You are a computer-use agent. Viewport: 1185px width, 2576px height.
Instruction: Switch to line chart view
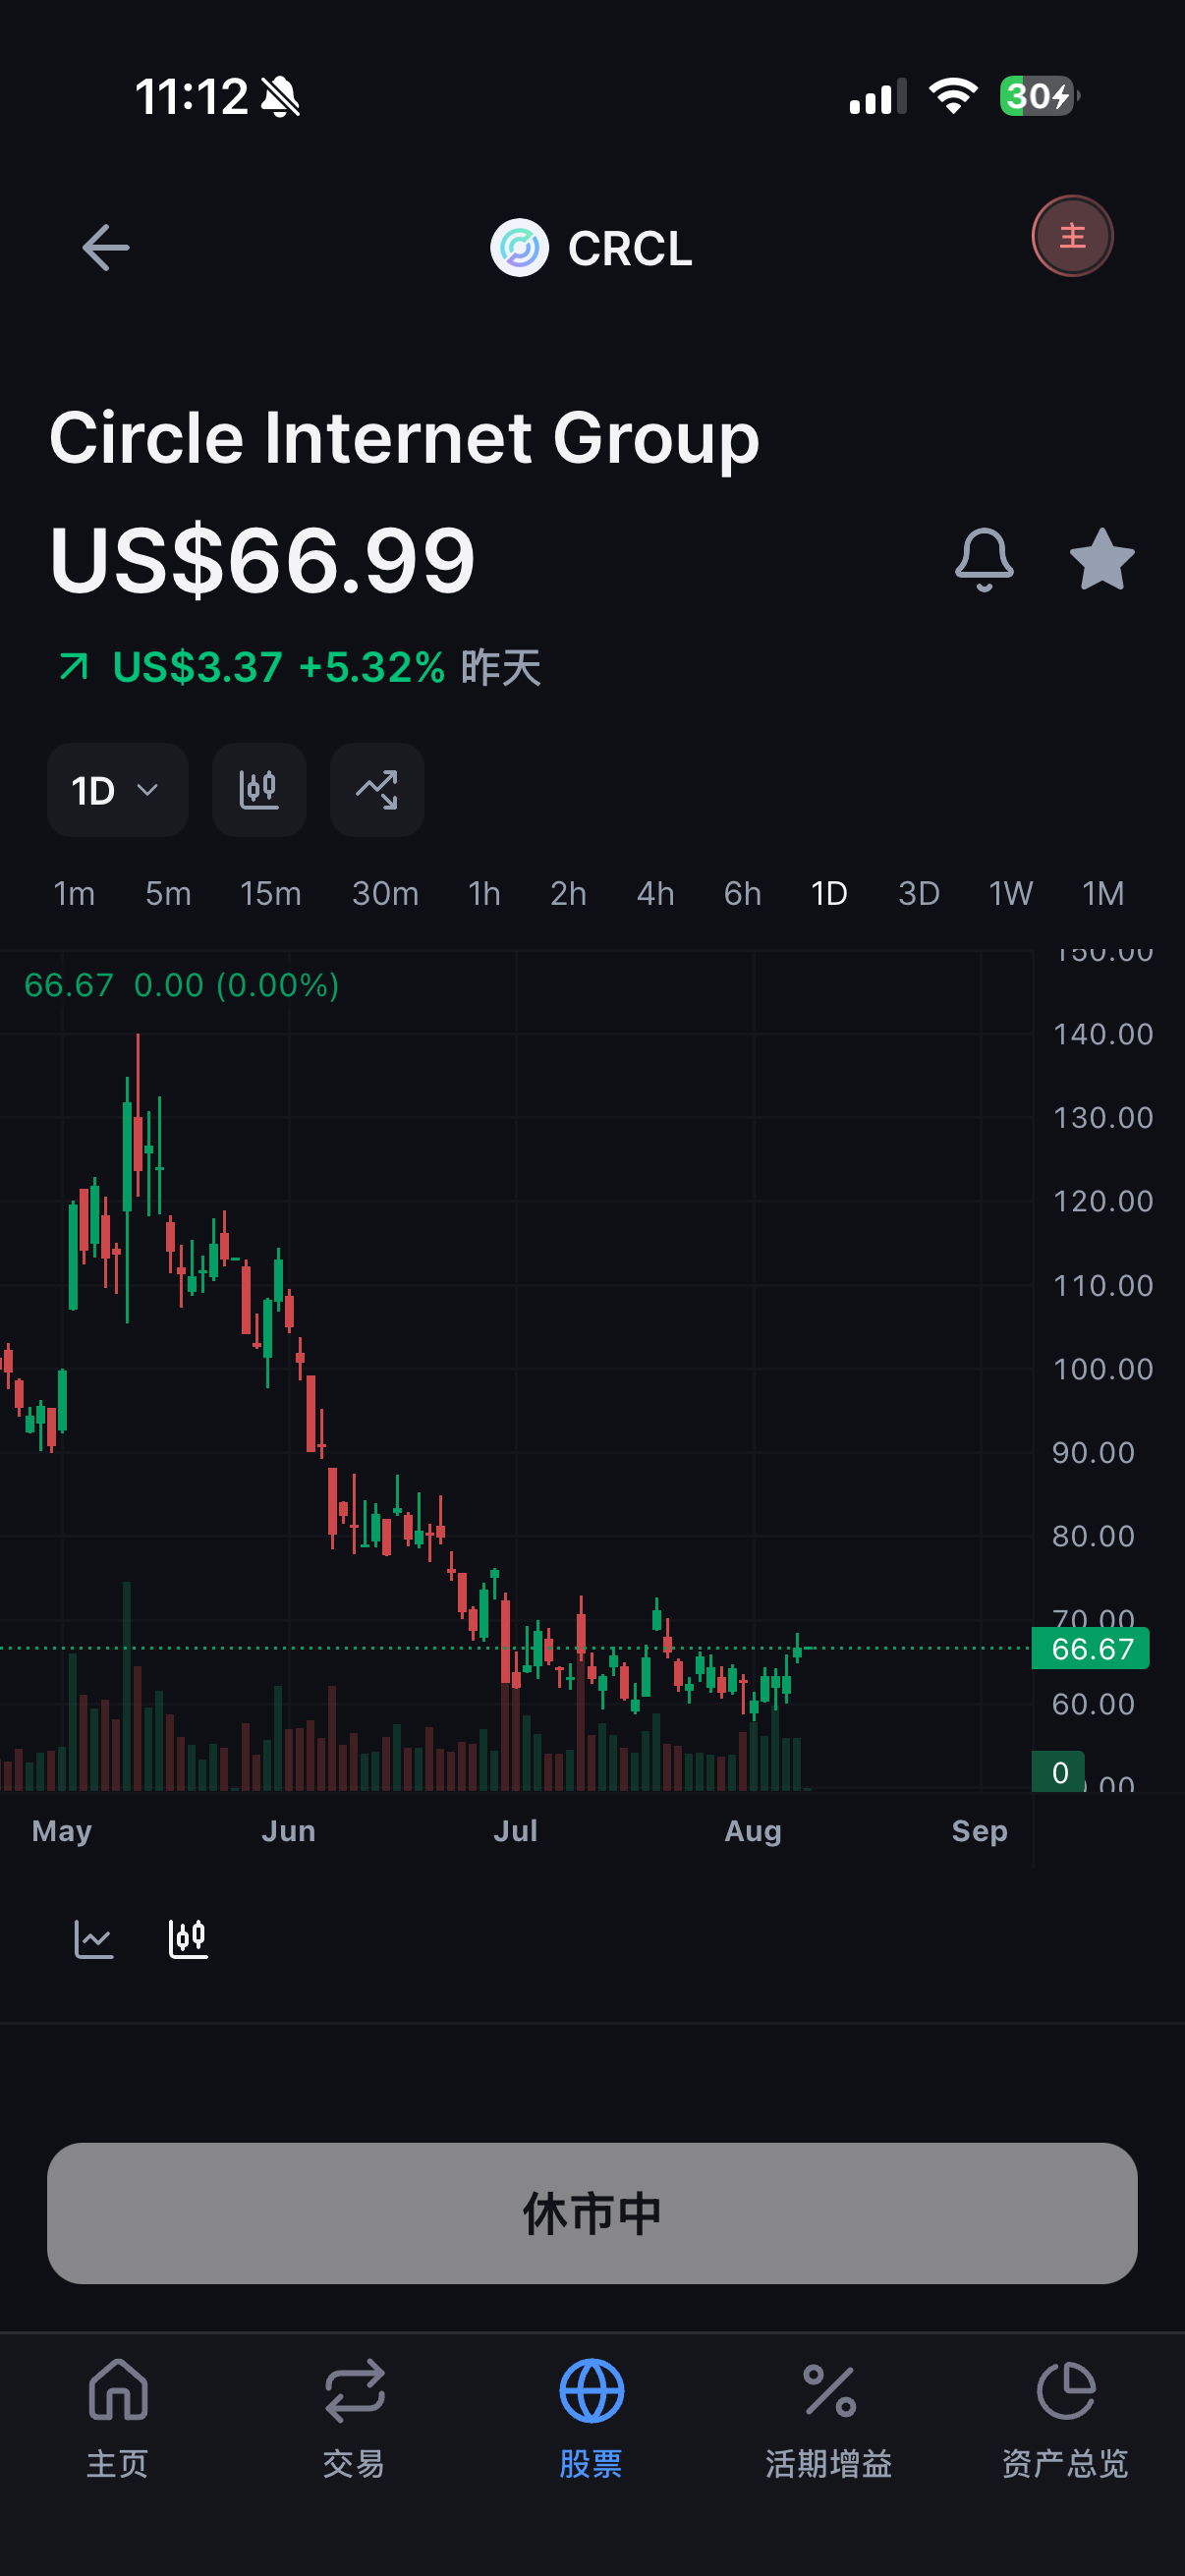94,1939
